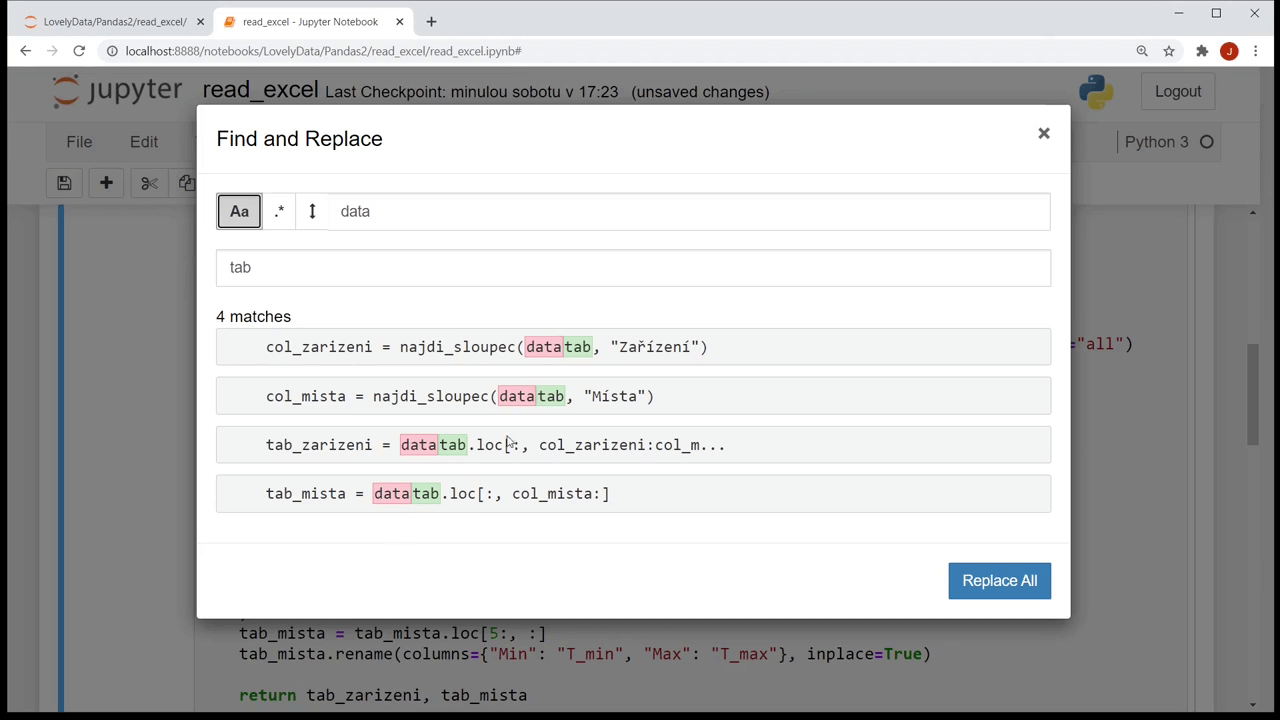Reload the page in browser
The image size is (1280, 720).
pos(79,51)
